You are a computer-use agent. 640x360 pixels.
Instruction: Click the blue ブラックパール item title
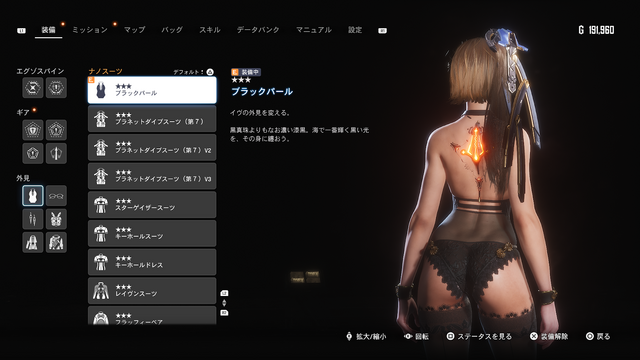pos(262,91)
